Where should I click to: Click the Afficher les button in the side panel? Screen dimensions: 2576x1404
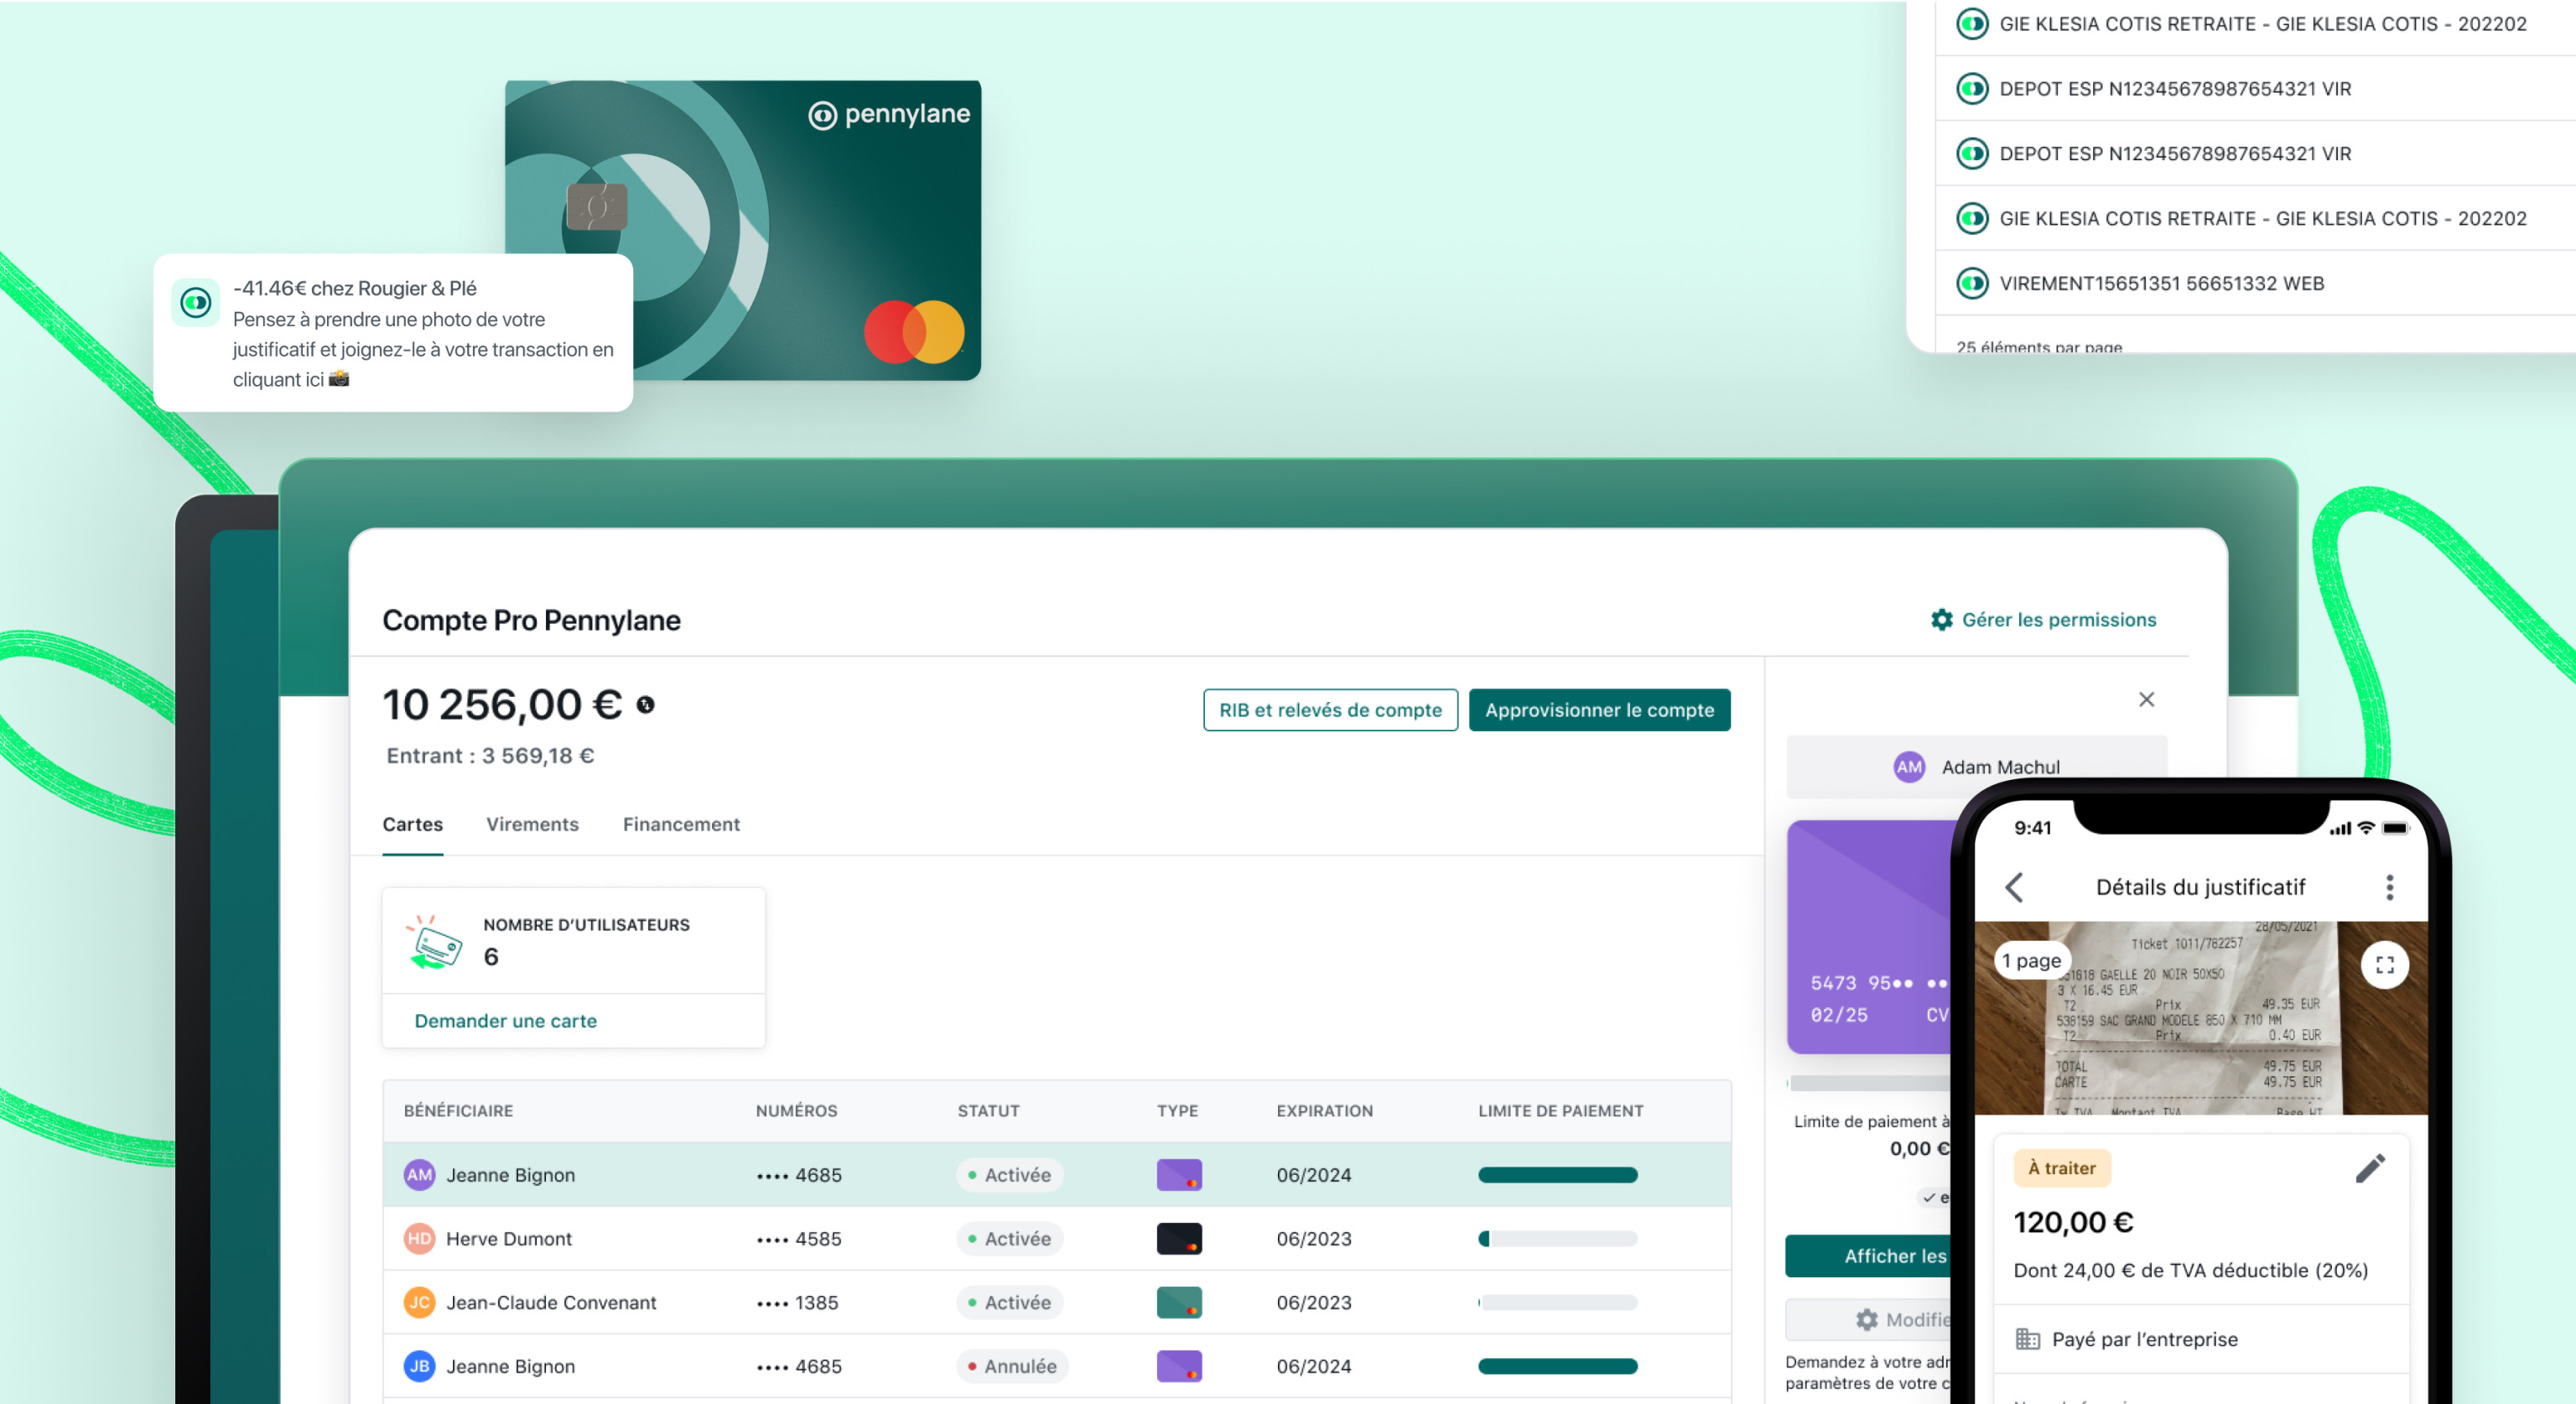click(x=1868, y=1256)
